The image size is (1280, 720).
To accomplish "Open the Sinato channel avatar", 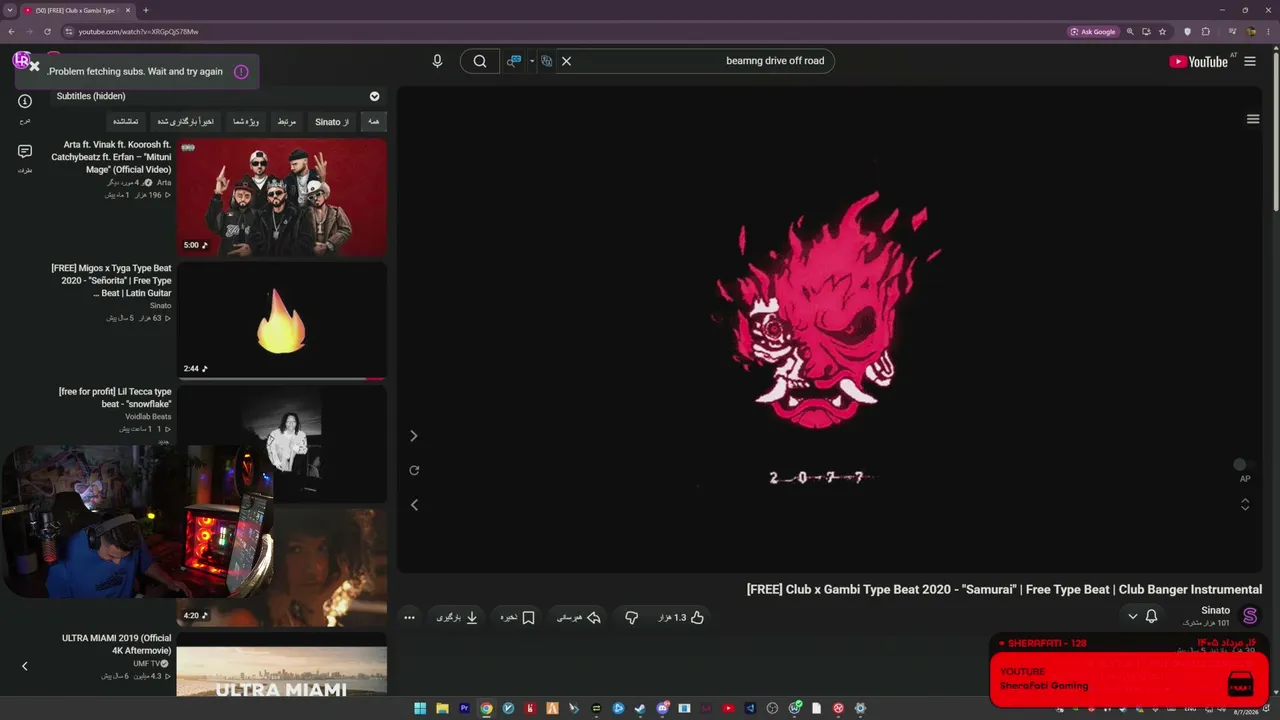I will [1250, 616].
